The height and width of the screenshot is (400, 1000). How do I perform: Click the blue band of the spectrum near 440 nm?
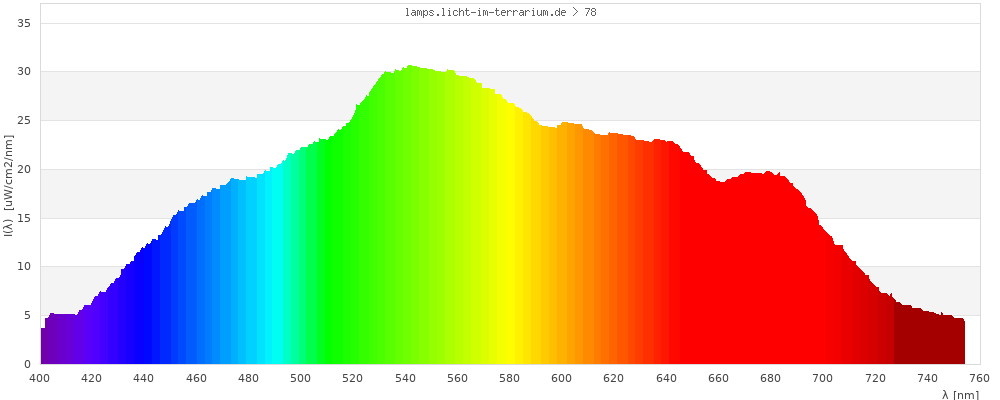pos(144,310)
